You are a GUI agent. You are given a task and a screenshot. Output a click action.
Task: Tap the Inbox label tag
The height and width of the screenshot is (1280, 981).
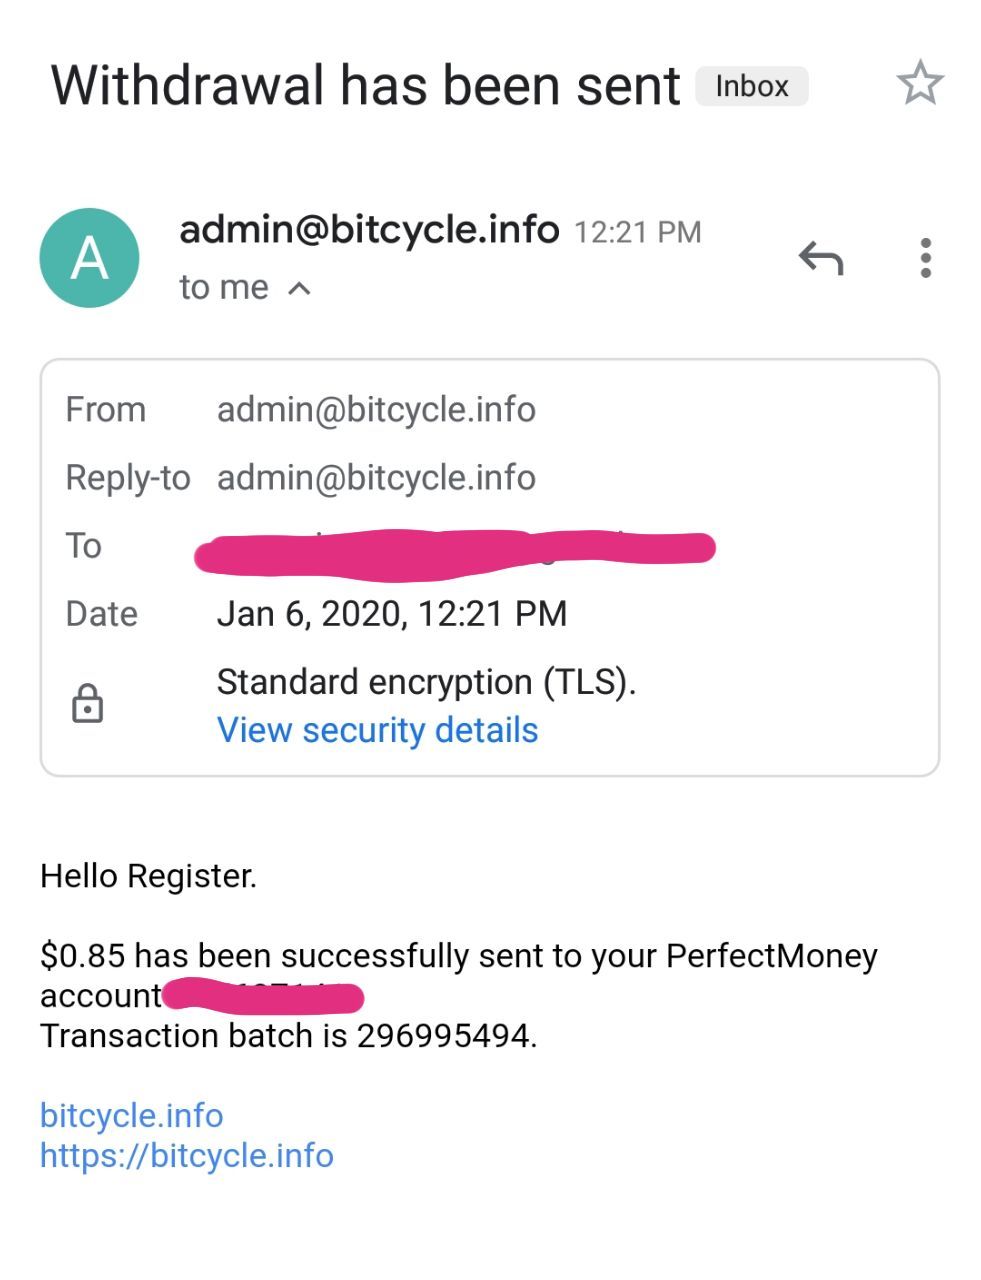pos(751,86)
